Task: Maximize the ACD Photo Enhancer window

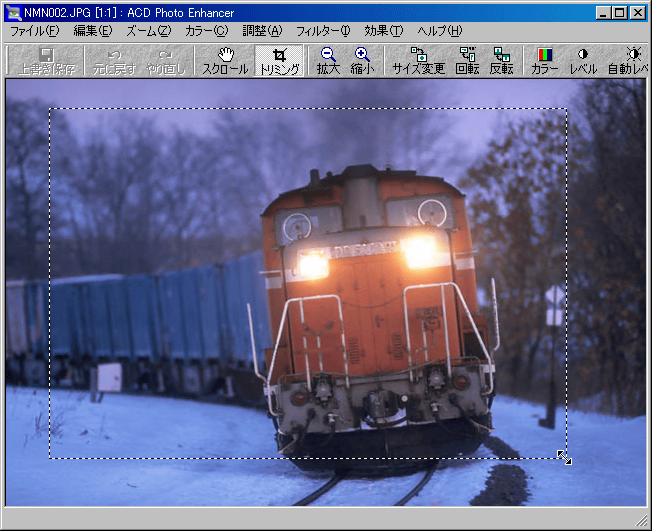Action: coord(620,13)
